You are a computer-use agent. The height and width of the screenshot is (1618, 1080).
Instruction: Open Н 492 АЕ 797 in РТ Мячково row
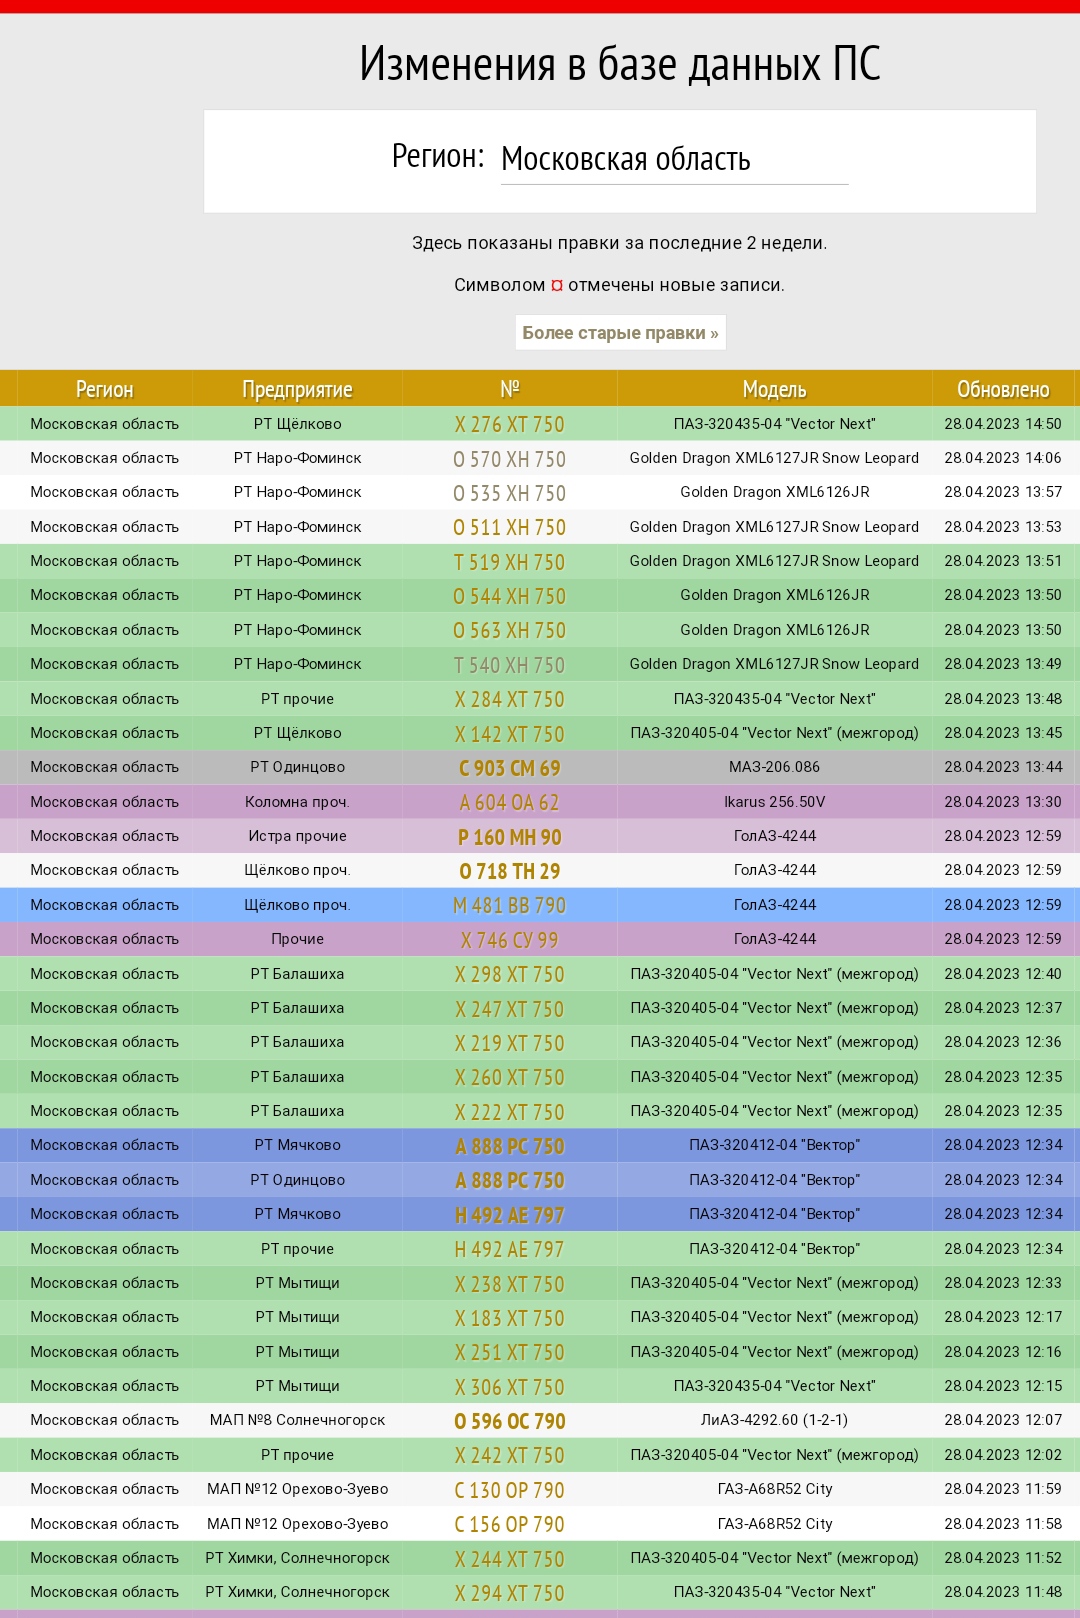(x=510, y=1215)
